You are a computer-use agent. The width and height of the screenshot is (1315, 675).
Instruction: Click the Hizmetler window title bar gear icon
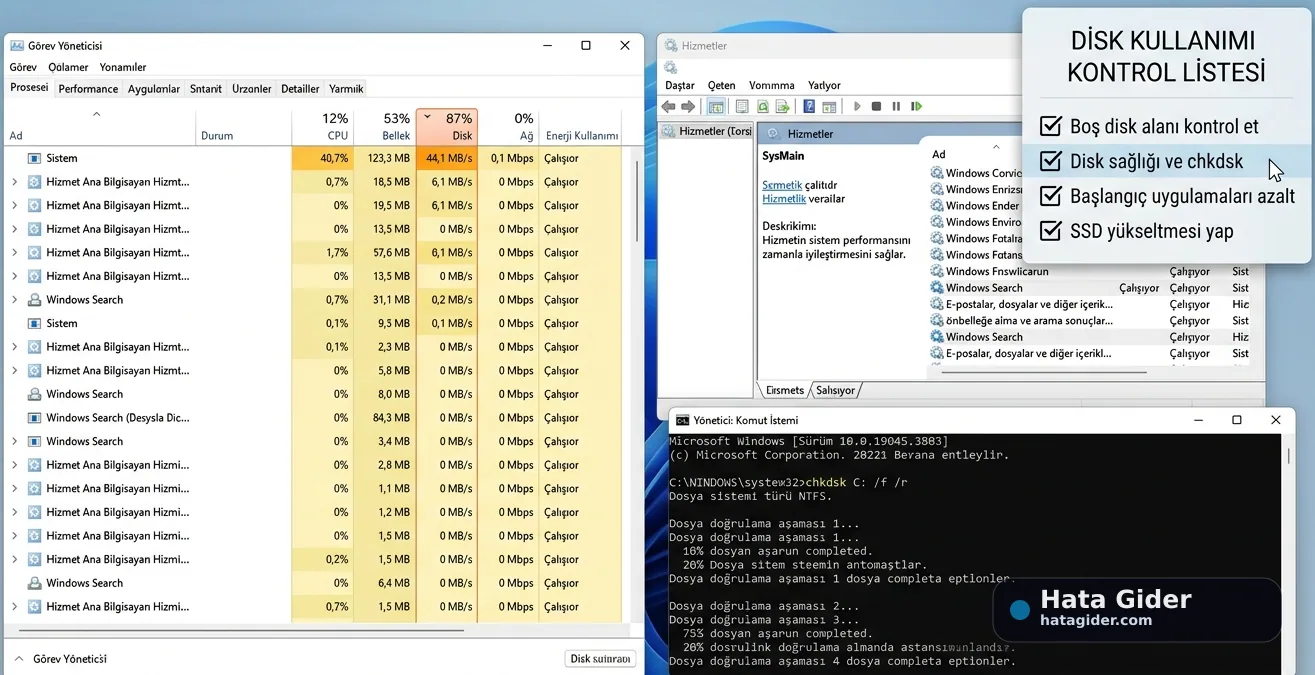[x=671, y=46]
